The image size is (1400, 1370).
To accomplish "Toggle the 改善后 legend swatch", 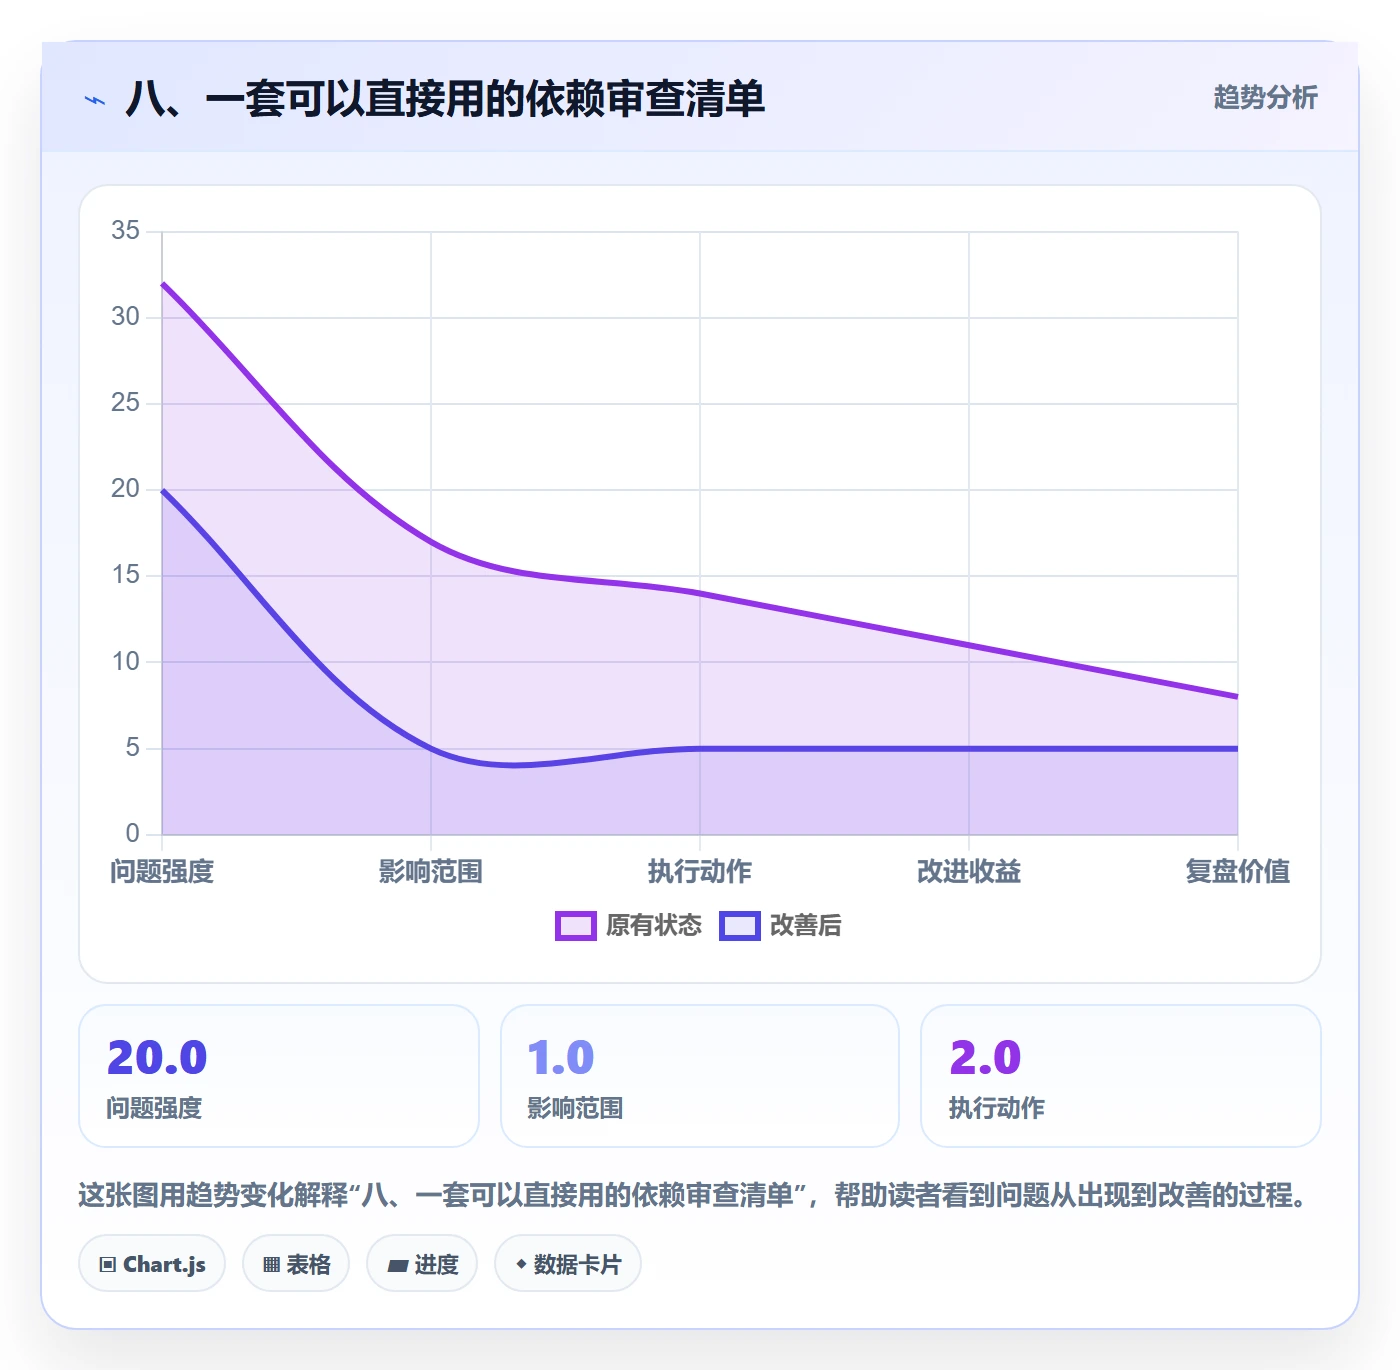I will pyautogui.click(x=740, y=926).
